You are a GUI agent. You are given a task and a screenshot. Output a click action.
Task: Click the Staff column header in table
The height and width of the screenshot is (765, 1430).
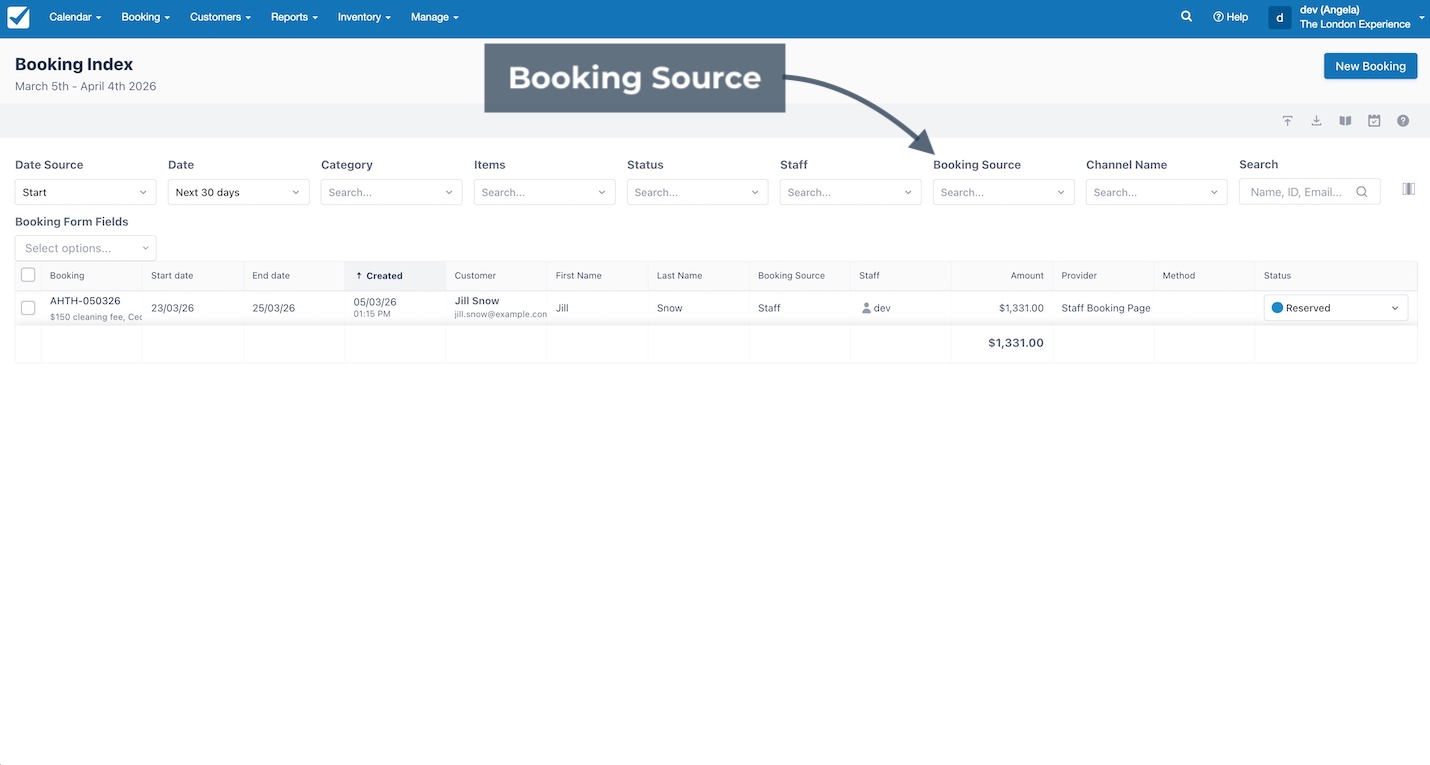[900, 275]
